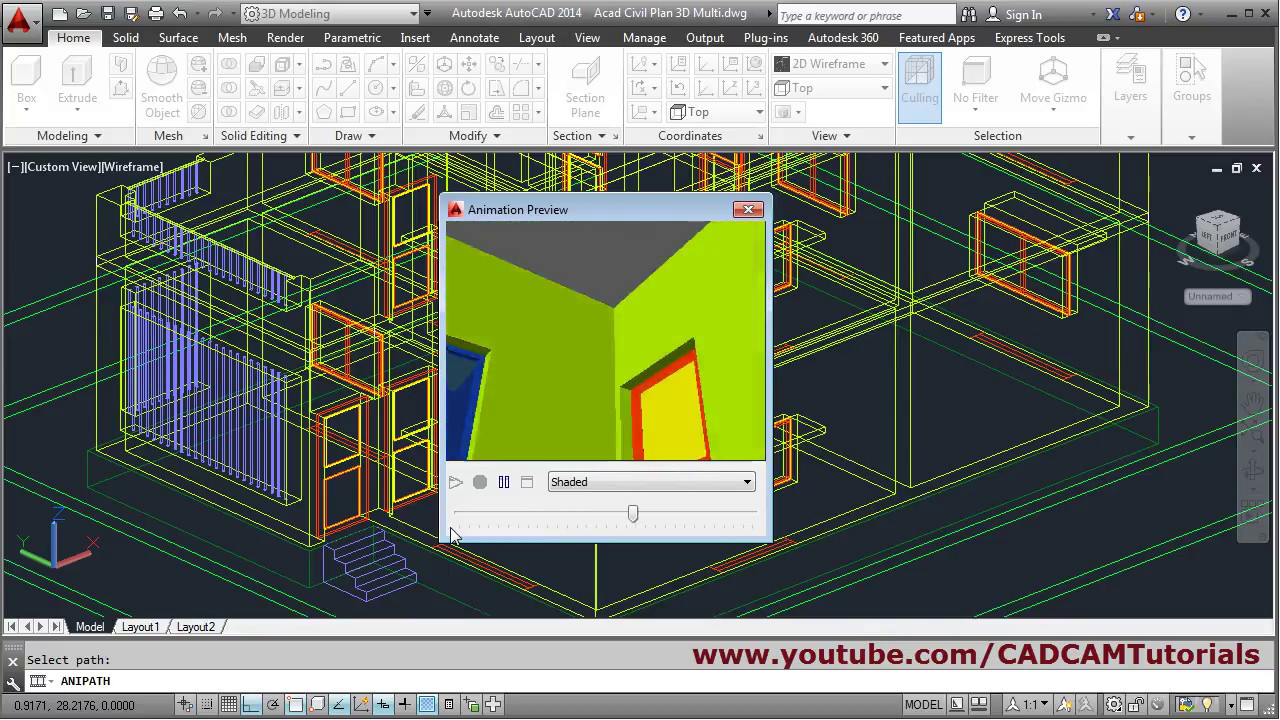Click the customization wrench icon by command line
The width and height of the screenshot is (1280, 720).
[x=12, y=682]
